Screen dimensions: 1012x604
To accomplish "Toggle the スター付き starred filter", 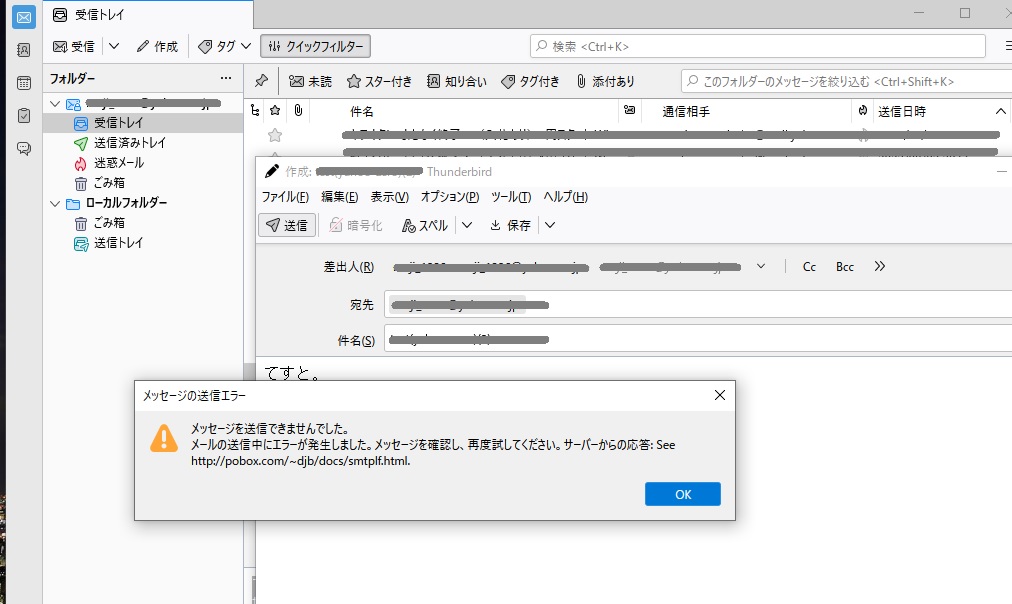I will (x=379, y=81).
